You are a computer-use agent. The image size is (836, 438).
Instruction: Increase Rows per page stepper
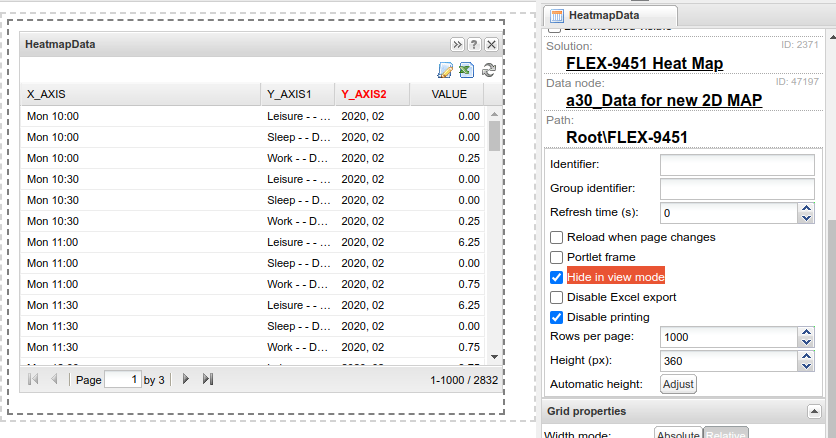tap(806, 332)
